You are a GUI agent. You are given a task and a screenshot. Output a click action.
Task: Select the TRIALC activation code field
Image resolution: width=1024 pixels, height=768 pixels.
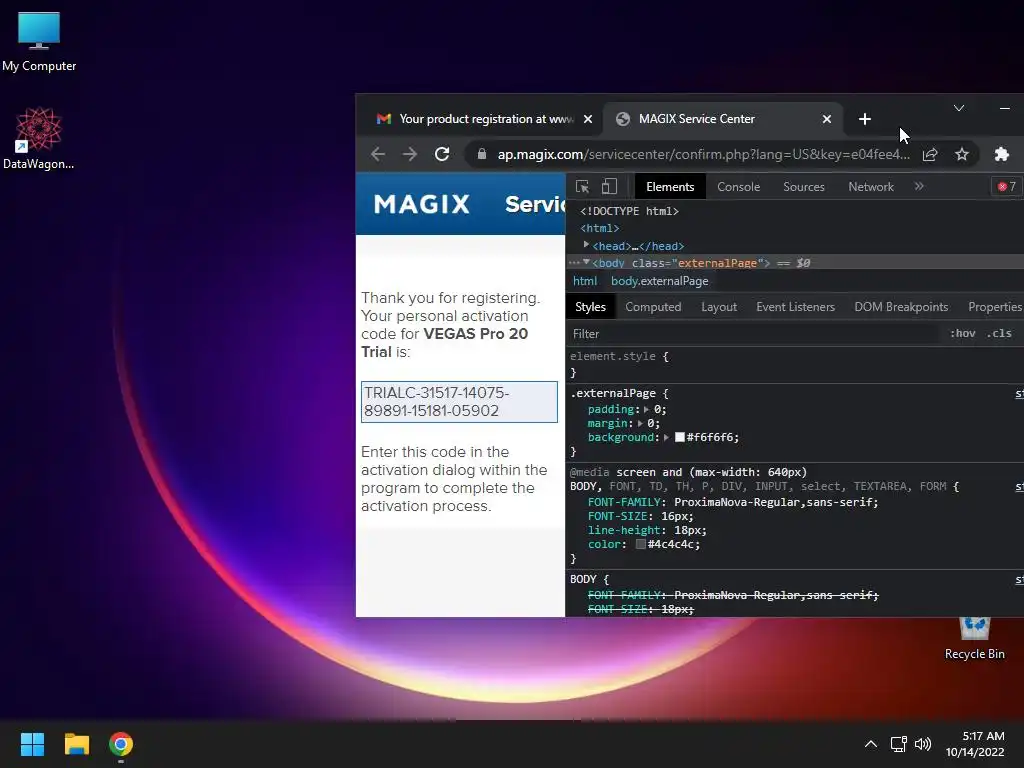459,402
